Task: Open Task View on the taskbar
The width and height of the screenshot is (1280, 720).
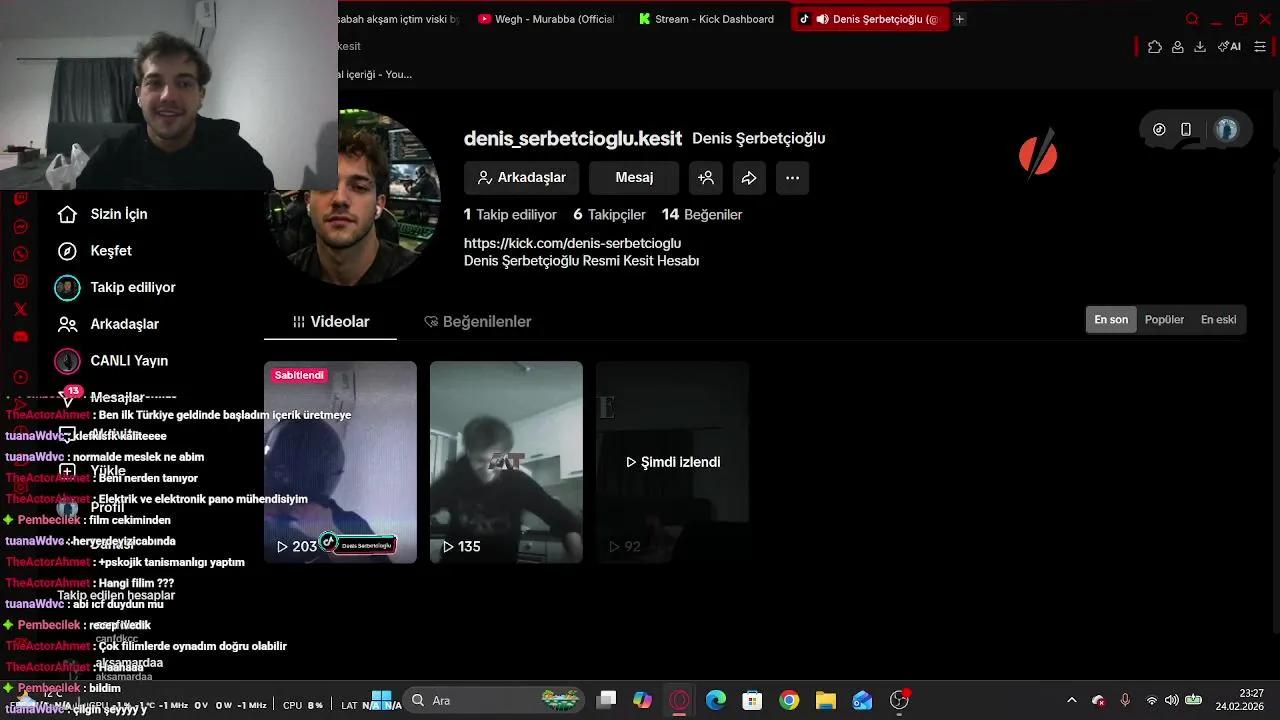Action: point(606,700)
